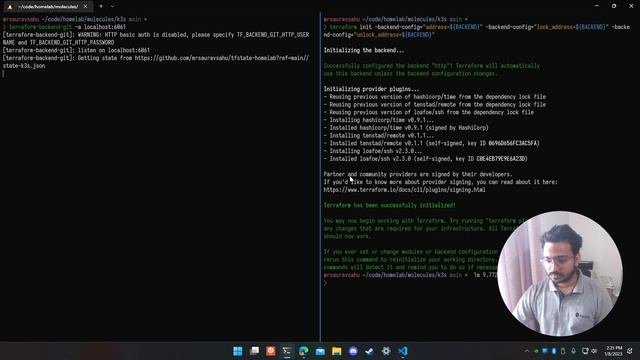The width and height of the screenshot is (640, 360).
Task: Click 'Reusing previous version of loafoe/ssh' line
Action: (429, 112)
